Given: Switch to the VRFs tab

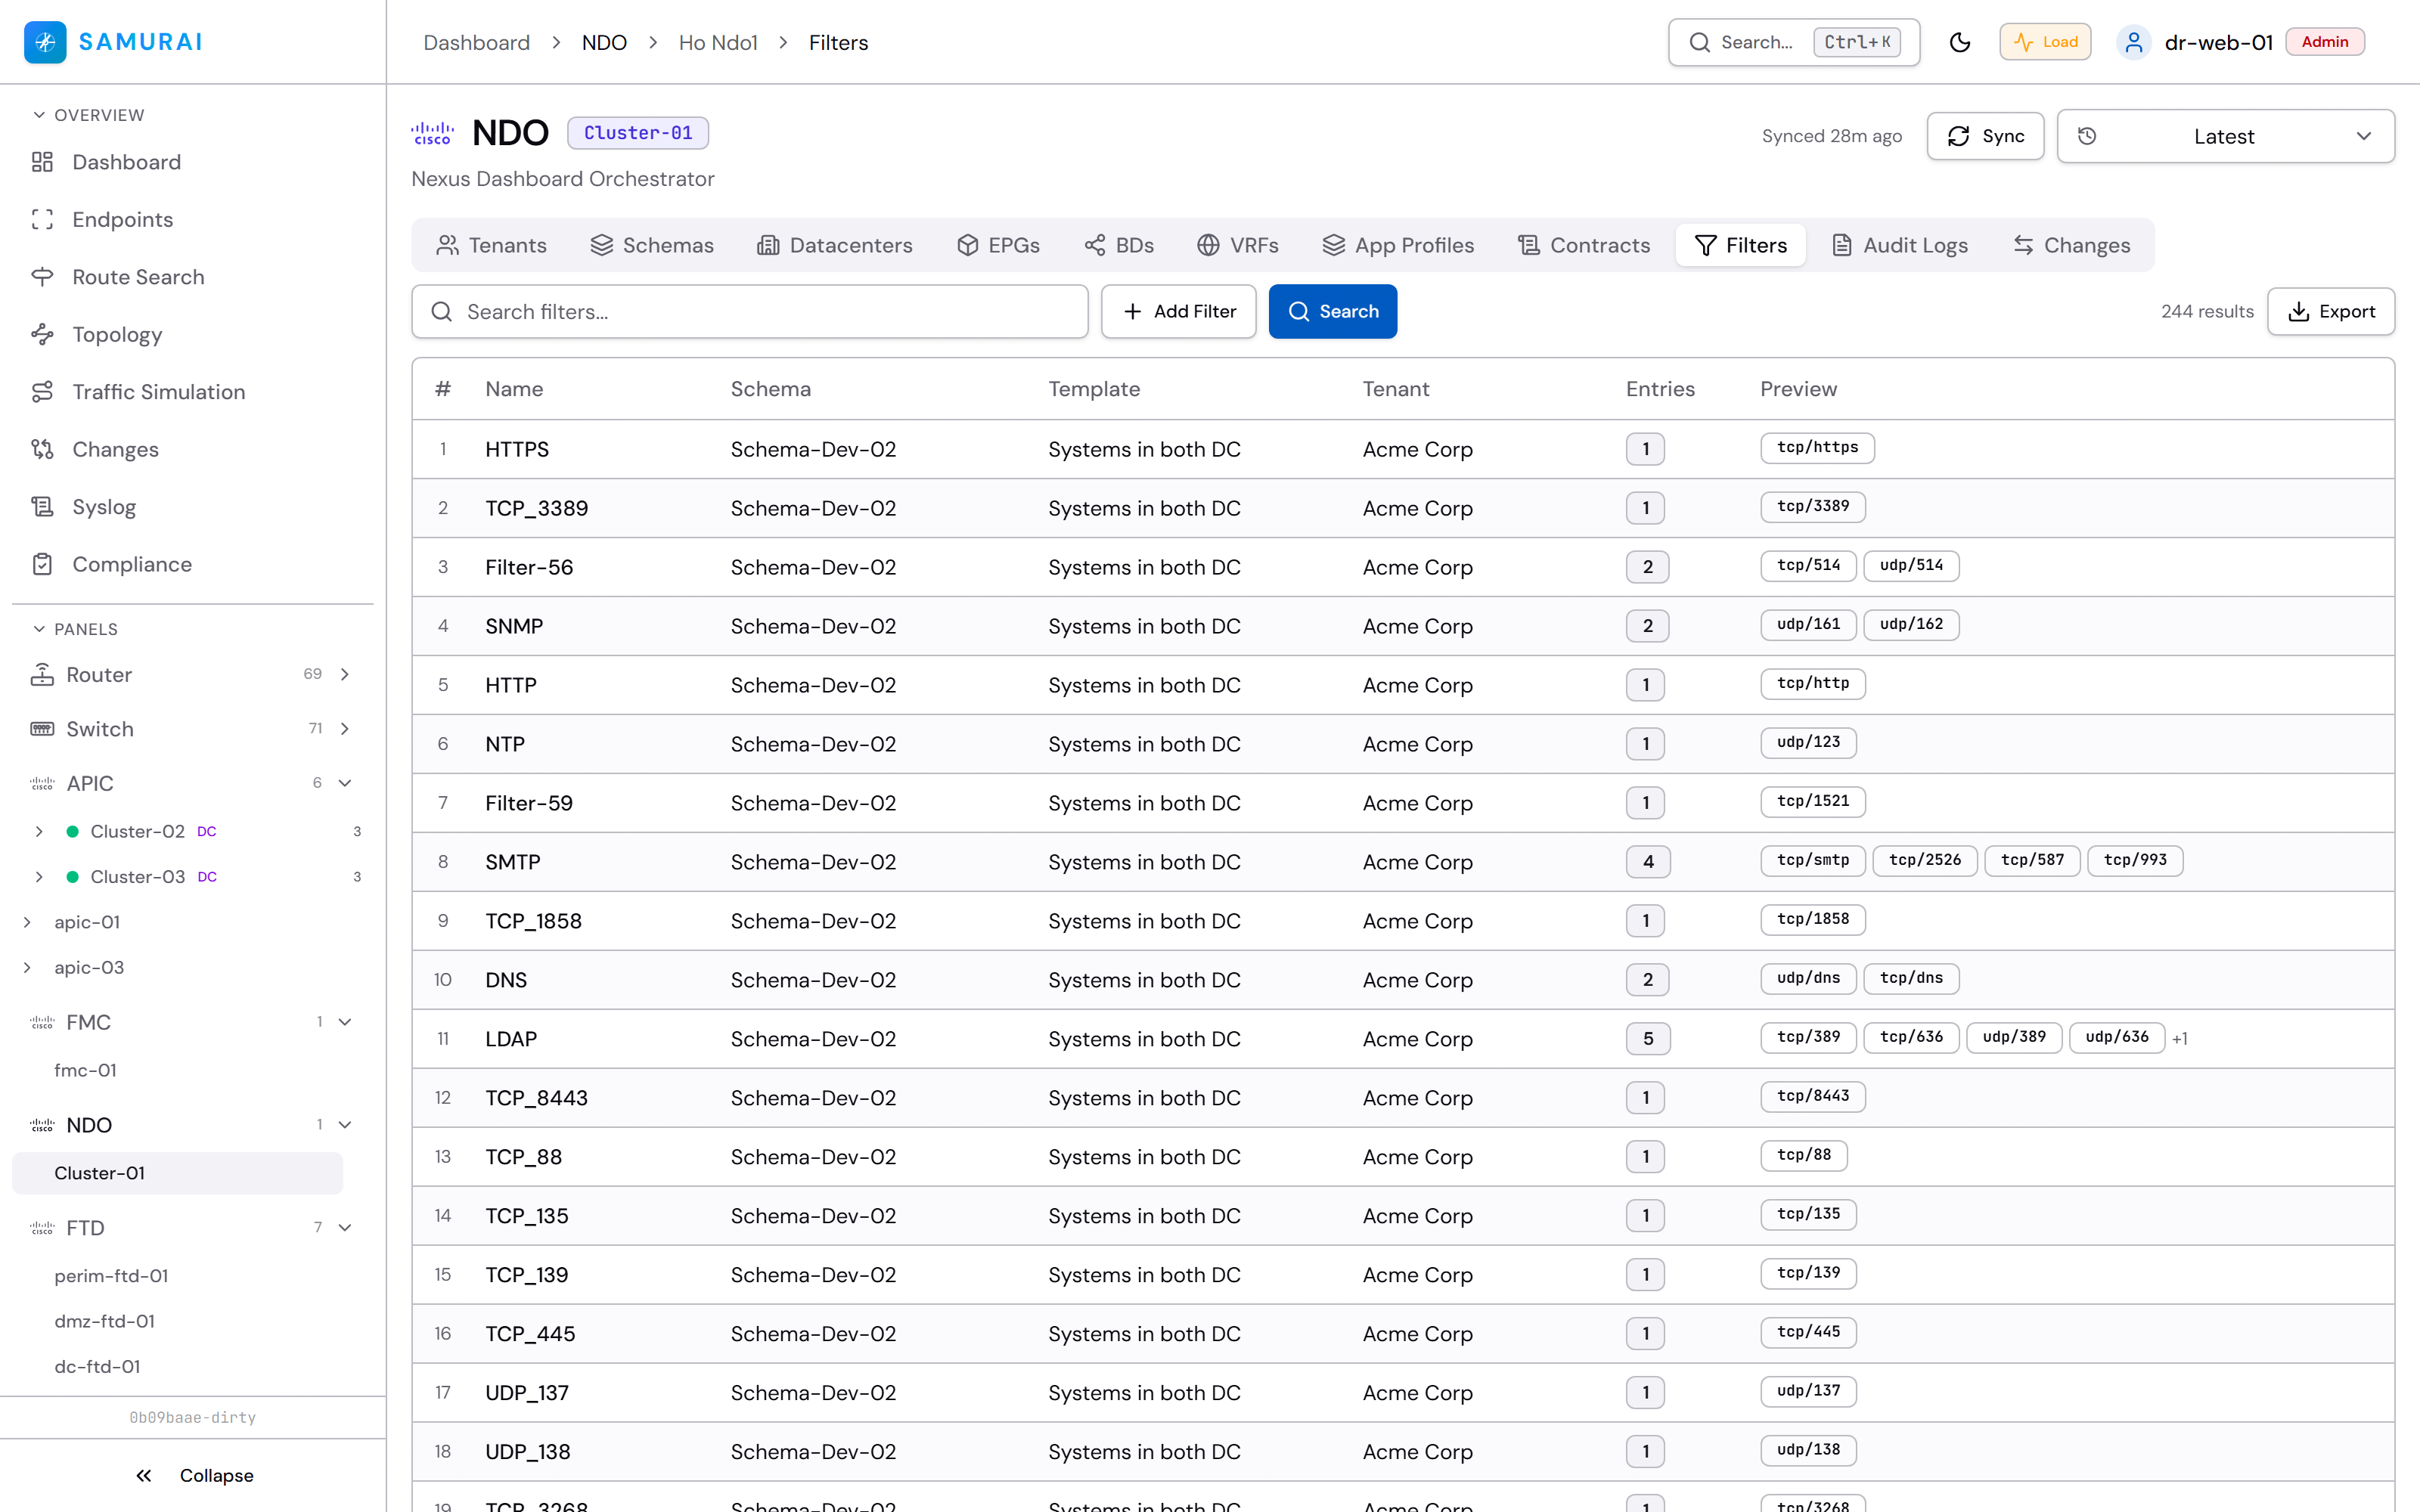Looking at the screenshot, I should (1238, 245).
